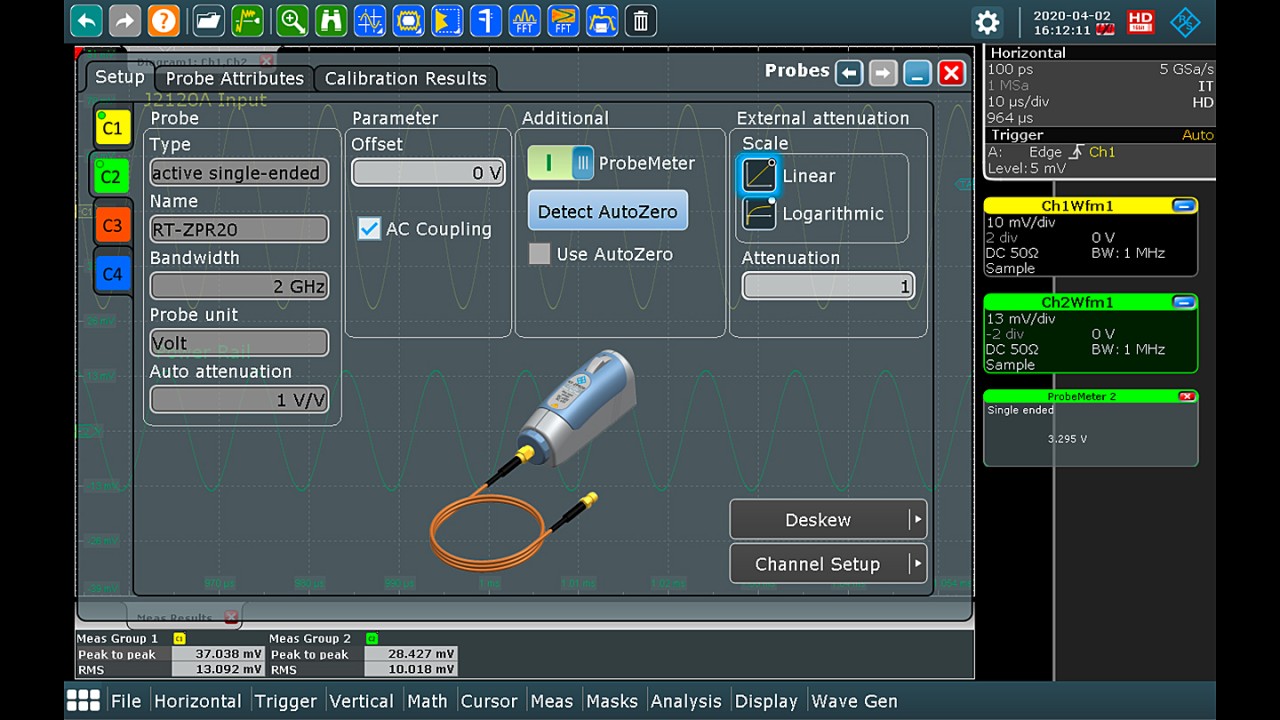Open the Trigger info panel
The height and width of the screenshot is (720, 1280).
(x=1100, y=152)
